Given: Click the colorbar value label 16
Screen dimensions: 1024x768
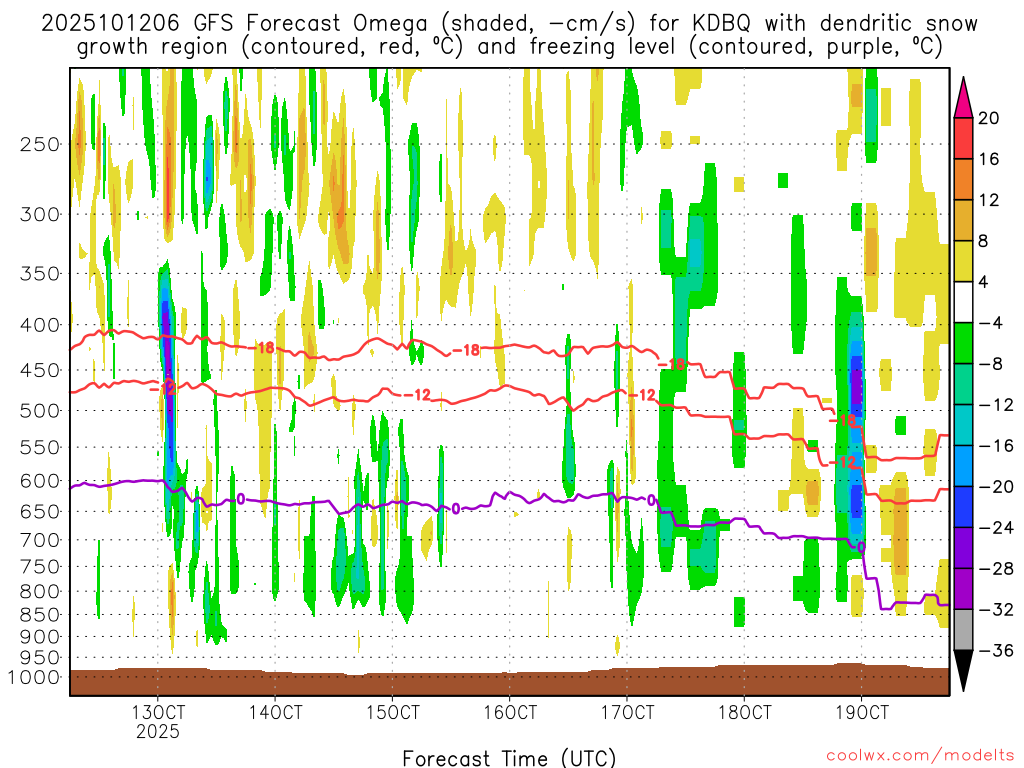Looking at the screenshot, I should coord(989,159).
